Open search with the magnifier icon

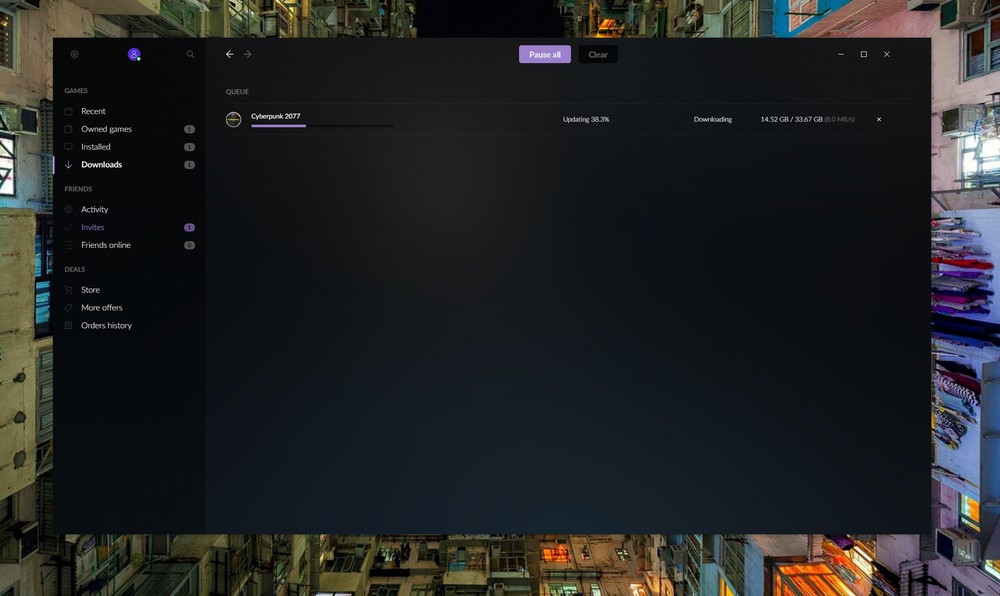190,54
